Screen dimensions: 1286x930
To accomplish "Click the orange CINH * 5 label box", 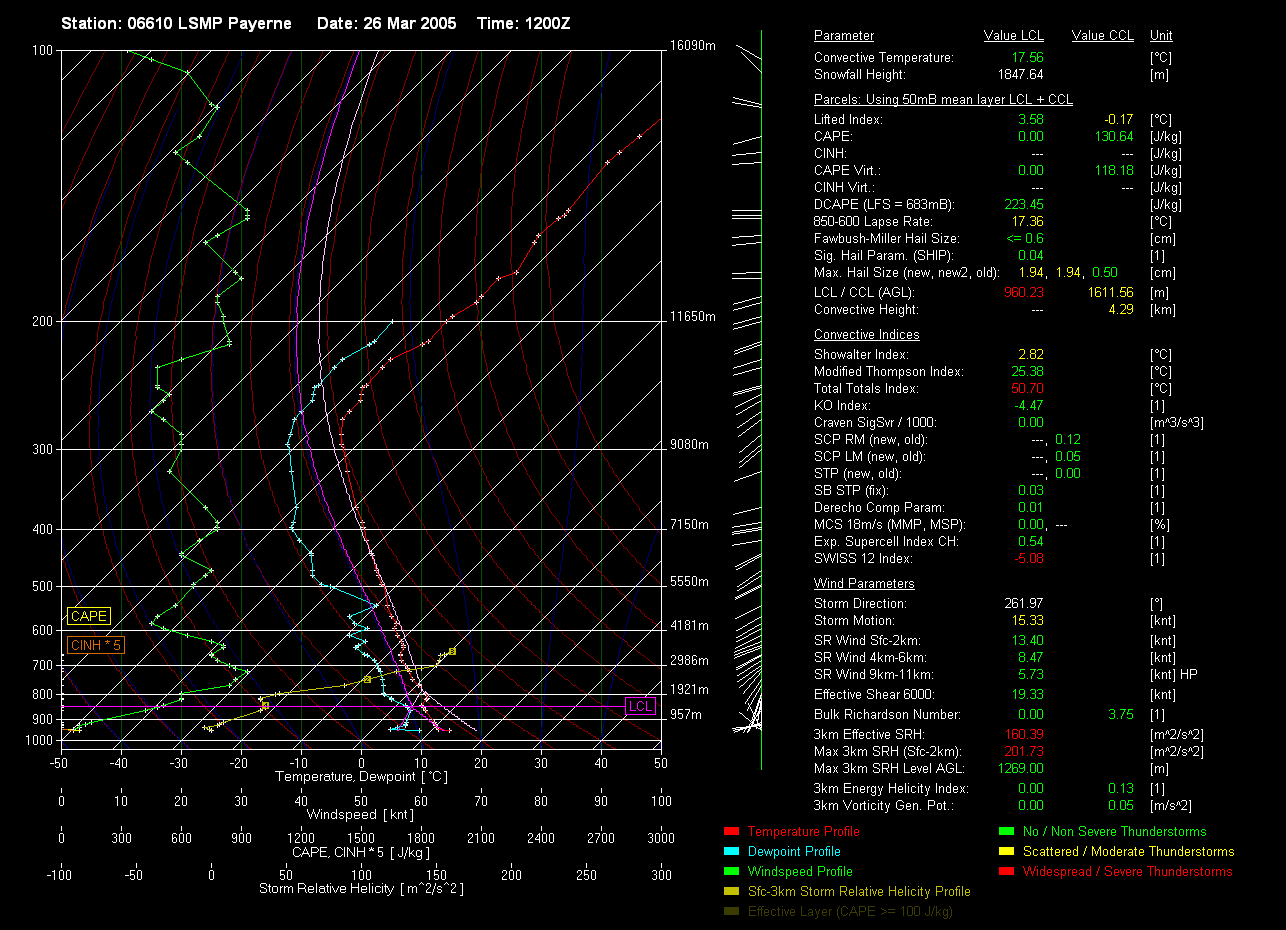I will pos(96,646).
